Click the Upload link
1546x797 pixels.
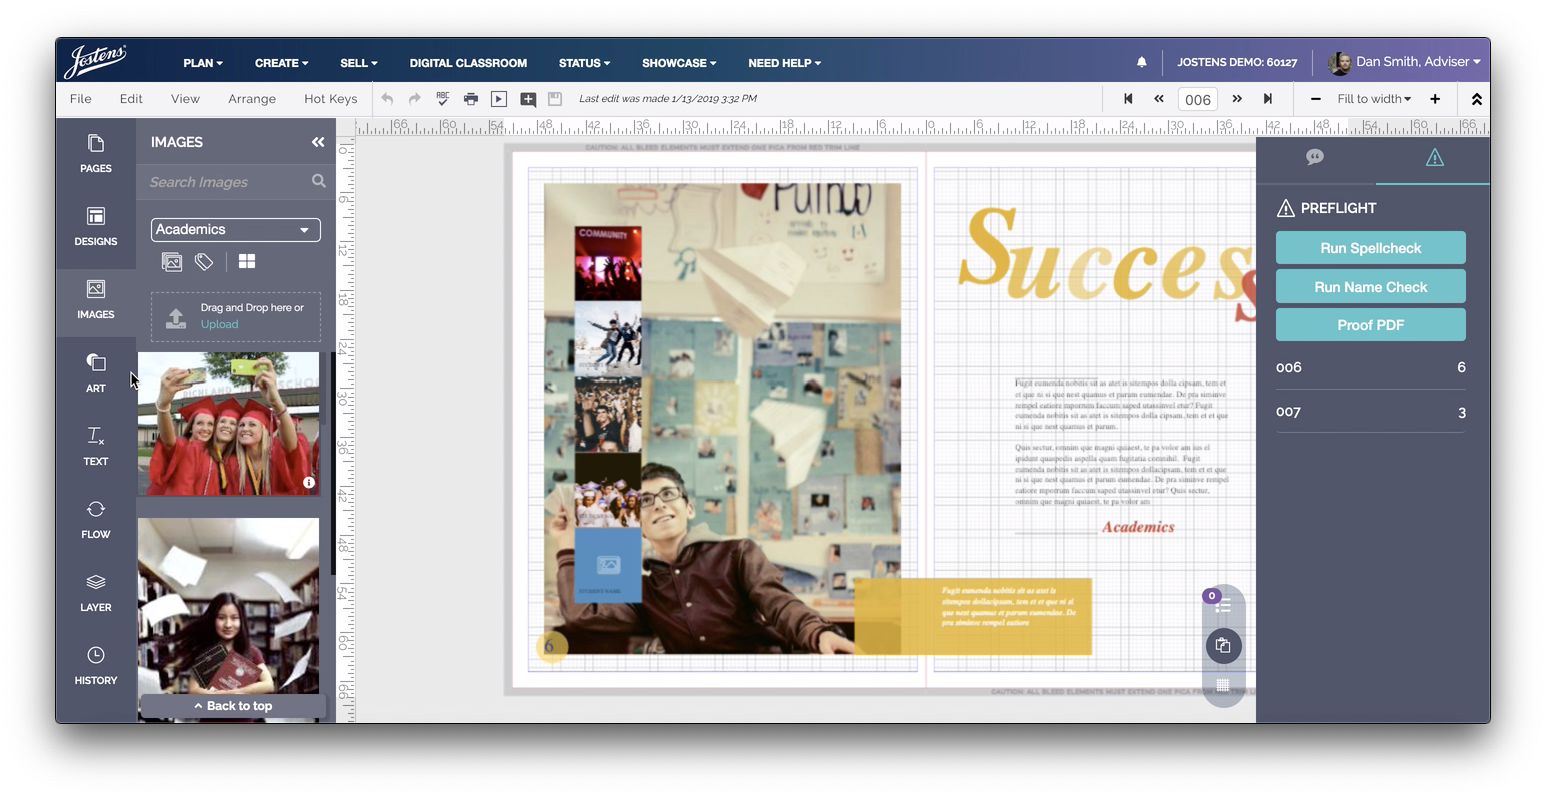219,324
